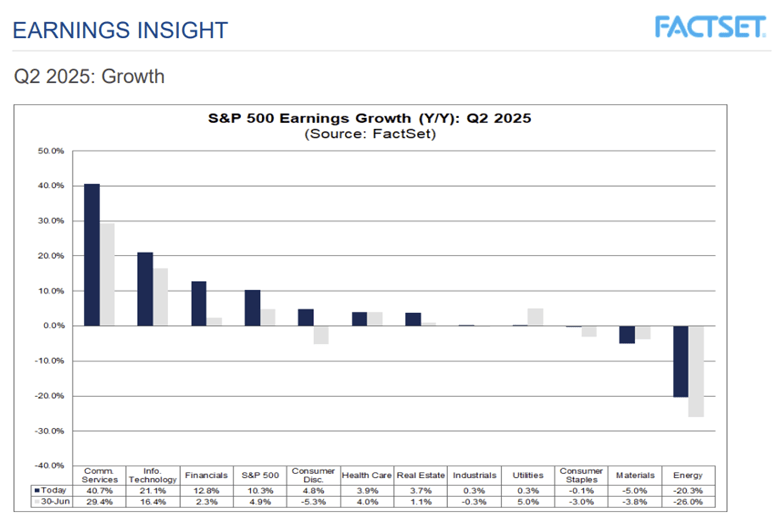Image resolution: width=780 pixels, height=523 pixels.
Task: Select the 40.7% cell for Comm. Services
Action: coord(99,491)
